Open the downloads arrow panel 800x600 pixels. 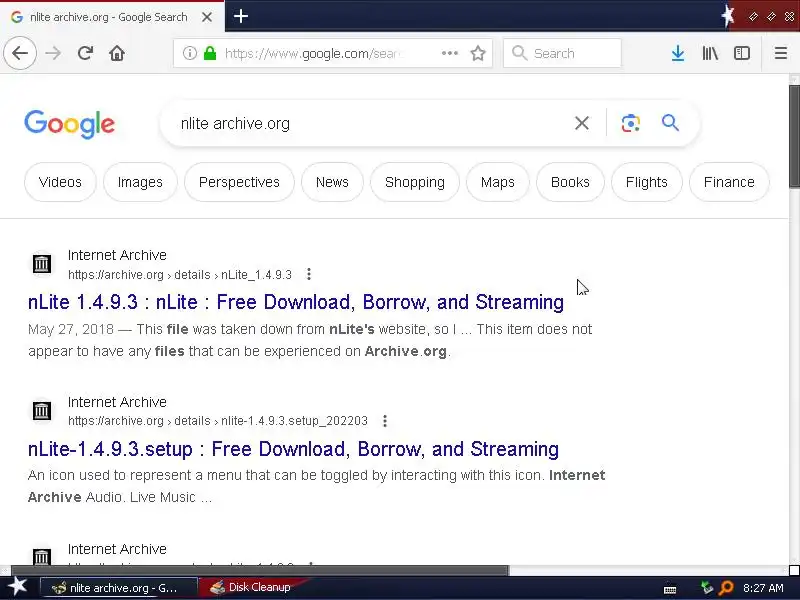678,53
